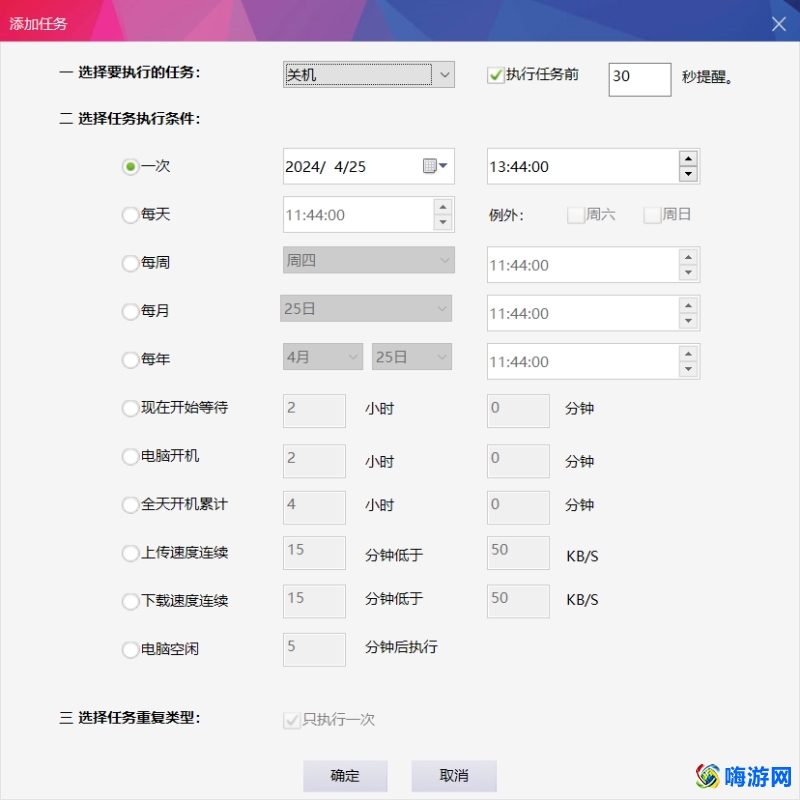
Task: Click the 5 minutes field in 电脑空闲
Action: coord(314,649)
